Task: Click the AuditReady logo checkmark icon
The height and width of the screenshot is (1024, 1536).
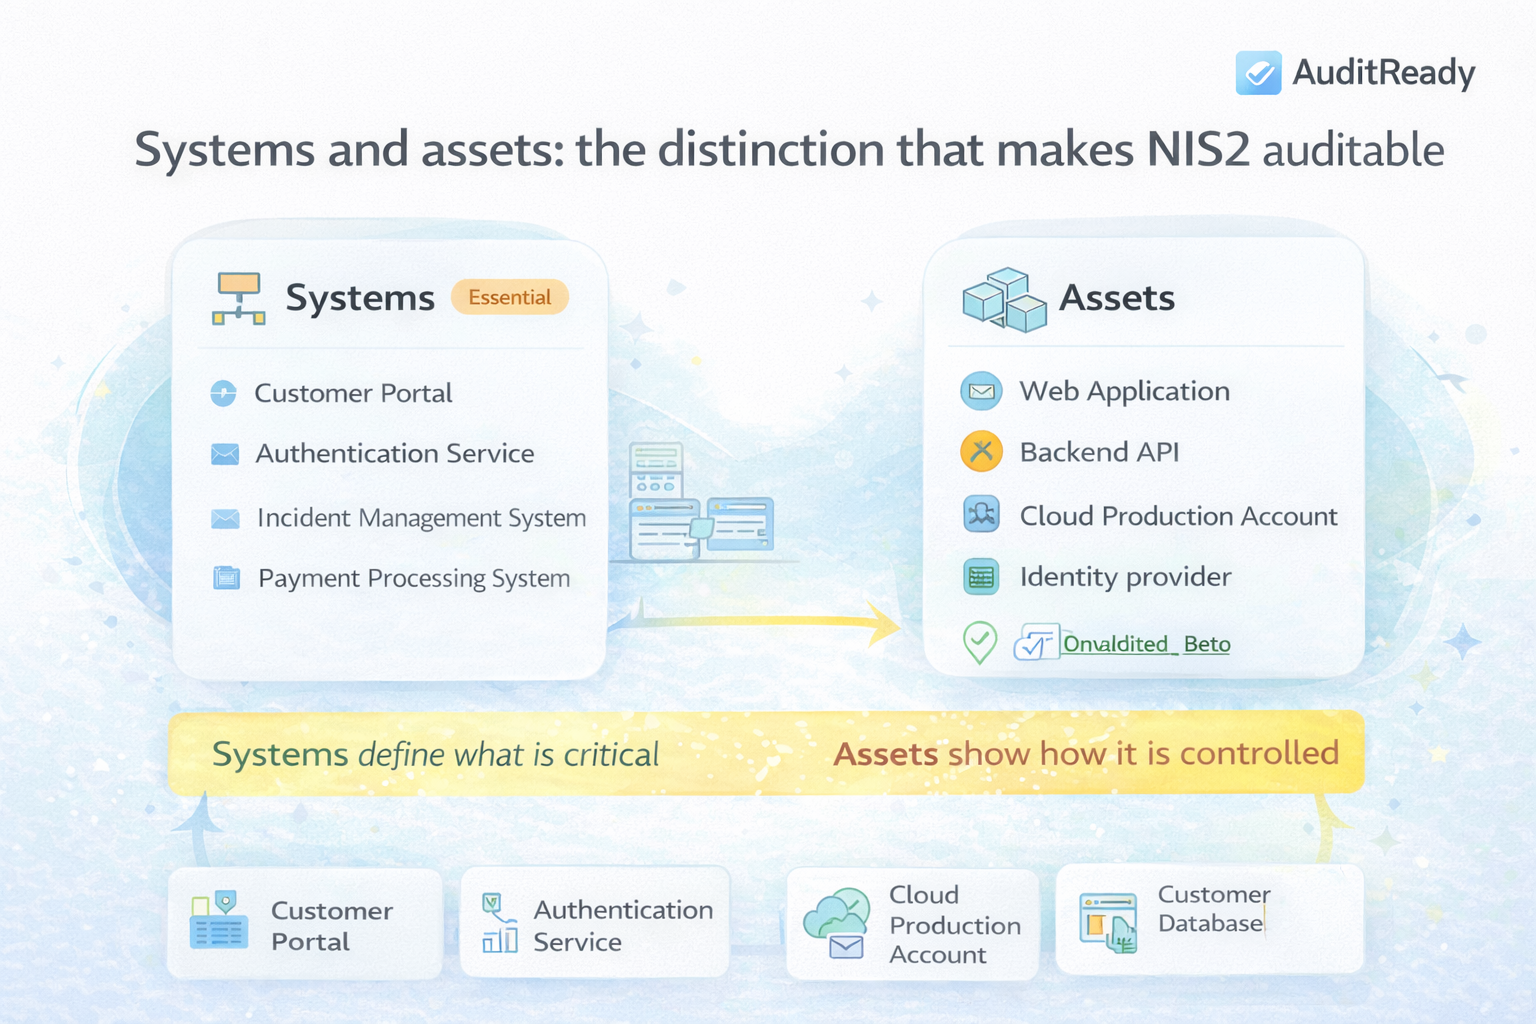Action: click(x=1258, y=73)
